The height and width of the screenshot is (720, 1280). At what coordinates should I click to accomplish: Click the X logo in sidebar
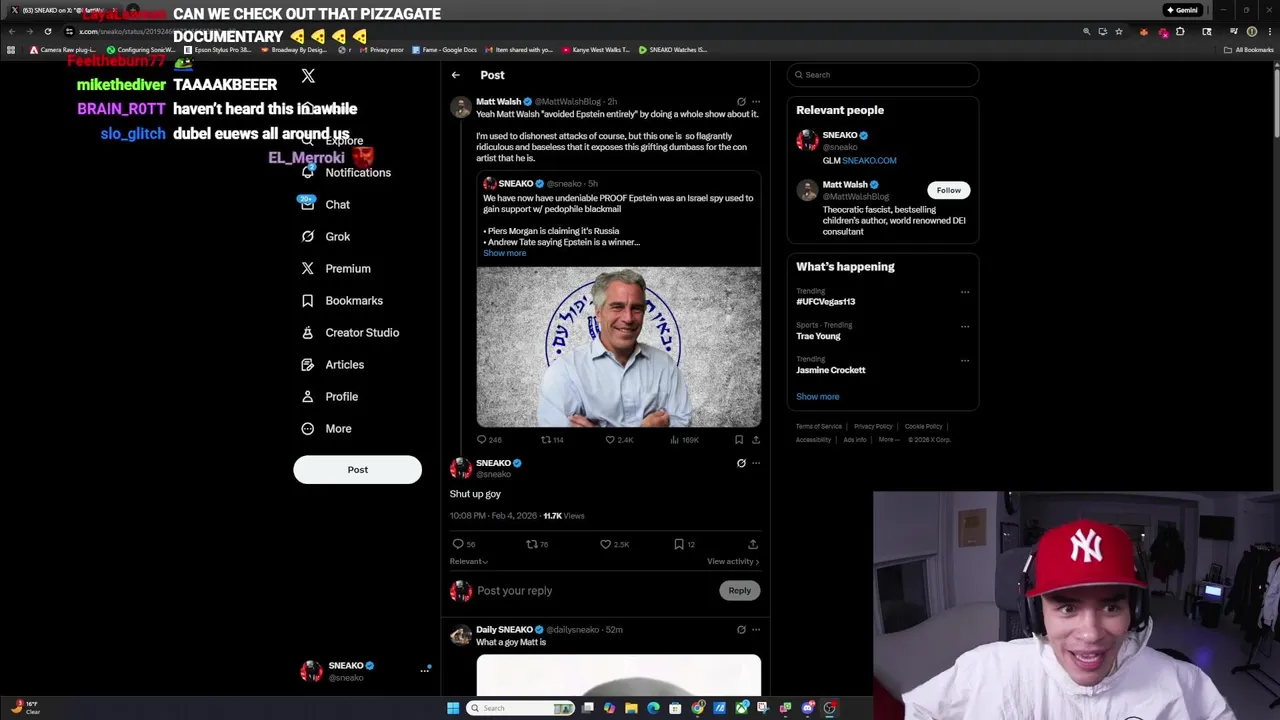308,76
